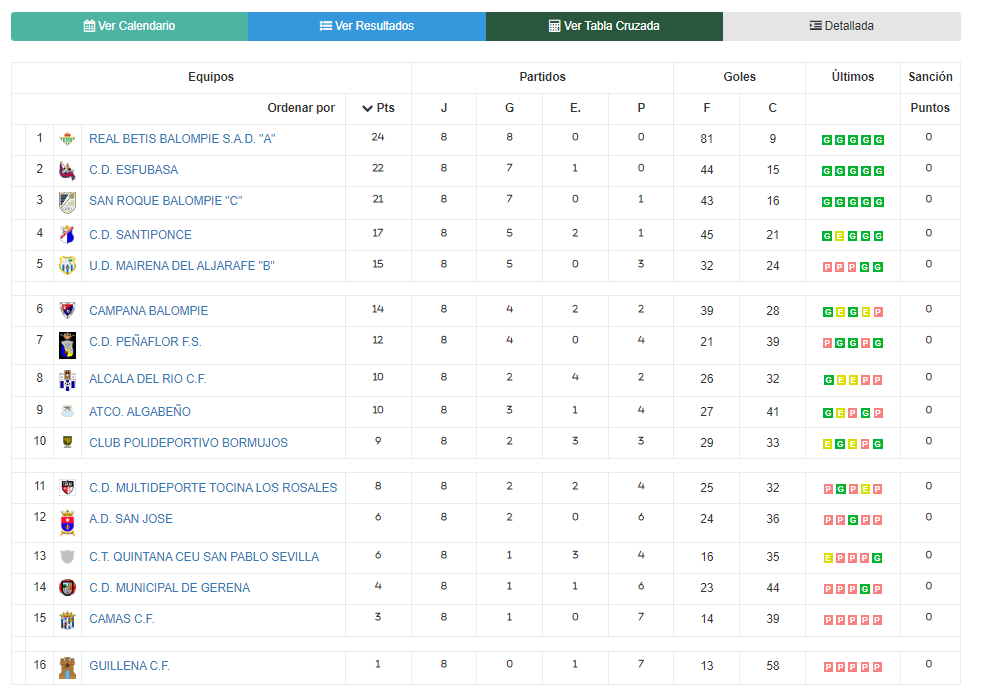Open U.D. MAIRENA DEL ALJARAFE "B" link
The height and width of the screenshot is (697, 993).
click(182, 266)
